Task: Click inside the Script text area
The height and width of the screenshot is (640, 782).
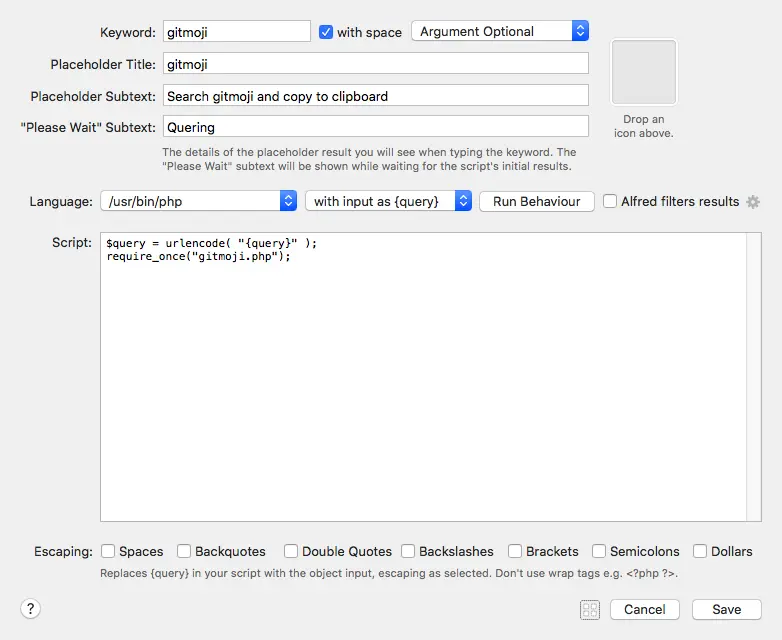Action: pyautogui.click(x=424, y=377)
